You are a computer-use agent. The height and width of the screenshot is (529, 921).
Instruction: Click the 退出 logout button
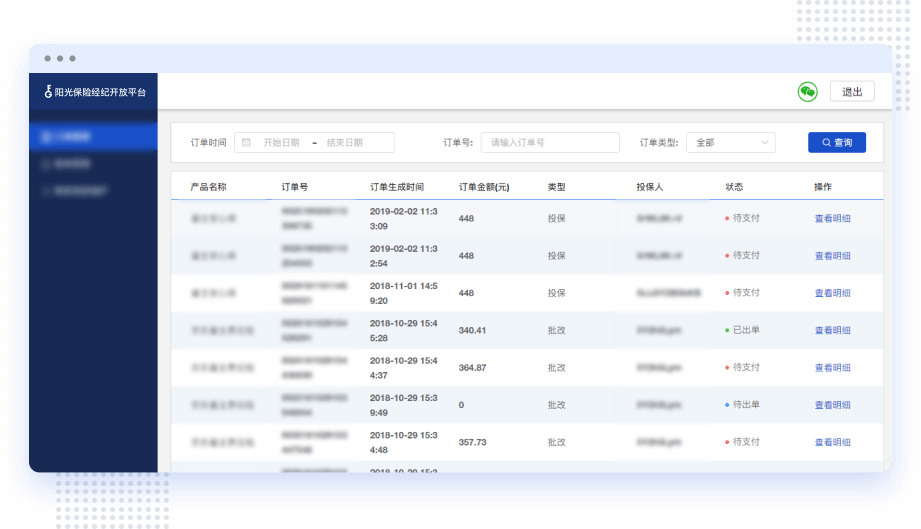point(852,92)
